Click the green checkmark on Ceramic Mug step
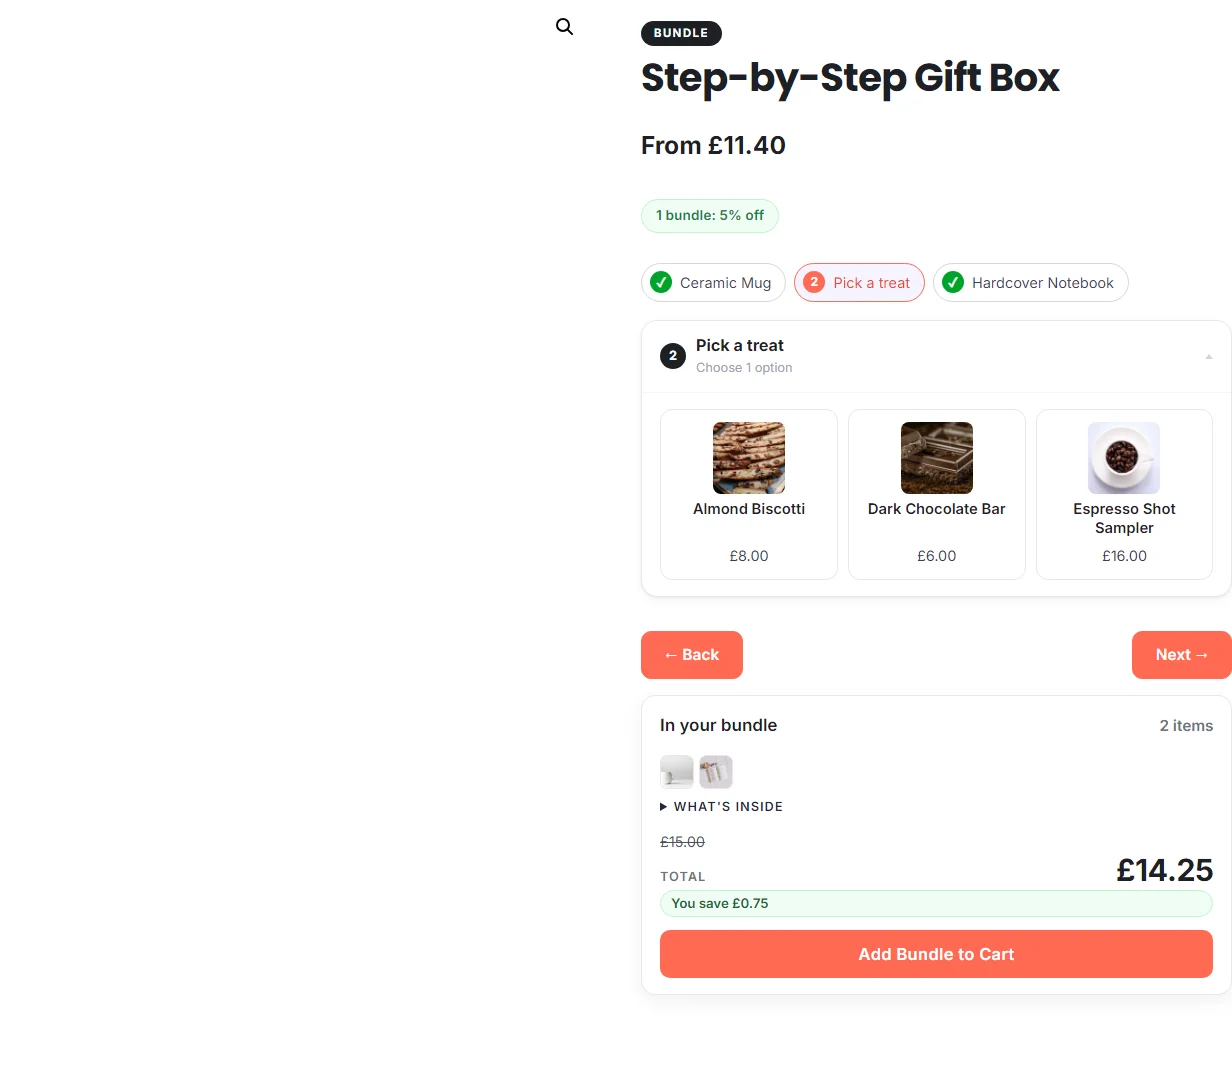 tap(661, 282)
